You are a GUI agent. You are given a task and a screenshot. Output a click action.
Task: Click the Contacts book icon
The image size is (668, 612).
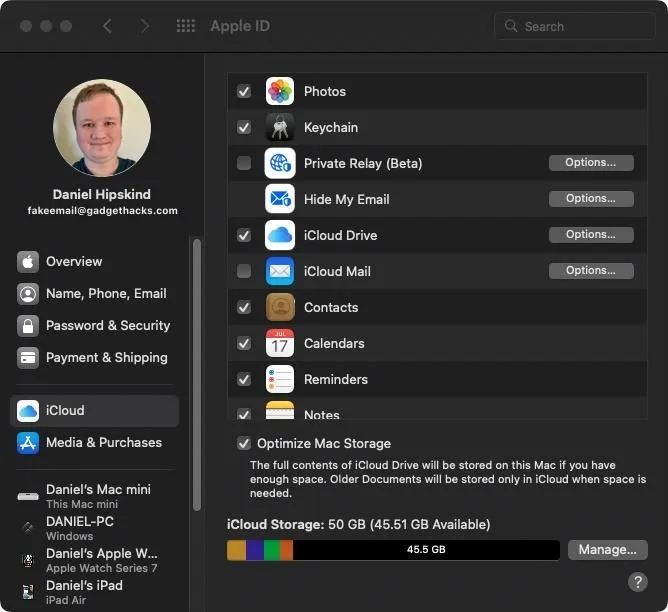279,307
